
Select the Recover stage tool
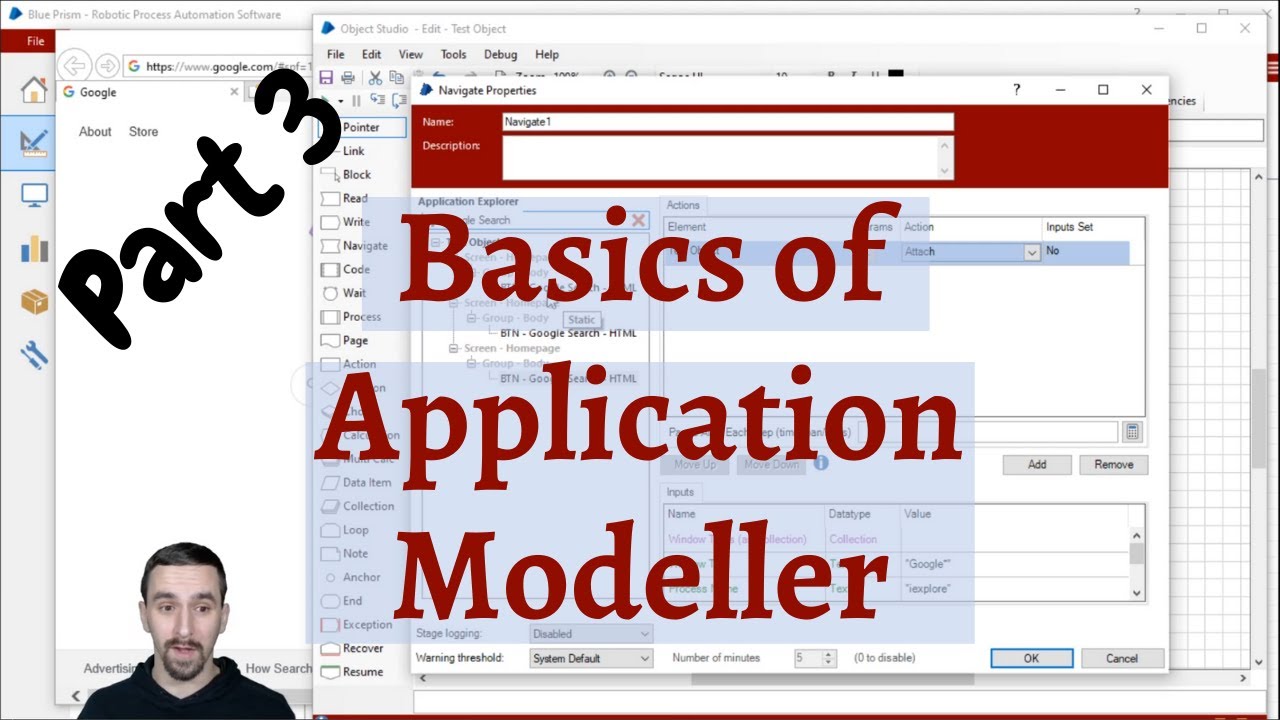(351, 648)
